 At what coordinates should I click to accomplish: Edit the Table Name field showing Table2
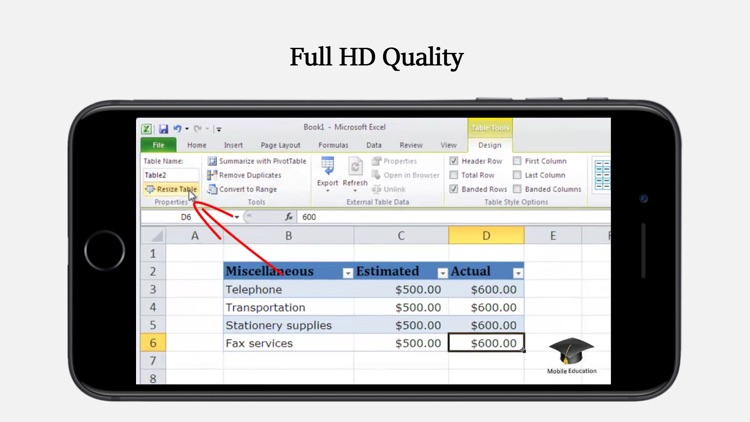(171, 175)
